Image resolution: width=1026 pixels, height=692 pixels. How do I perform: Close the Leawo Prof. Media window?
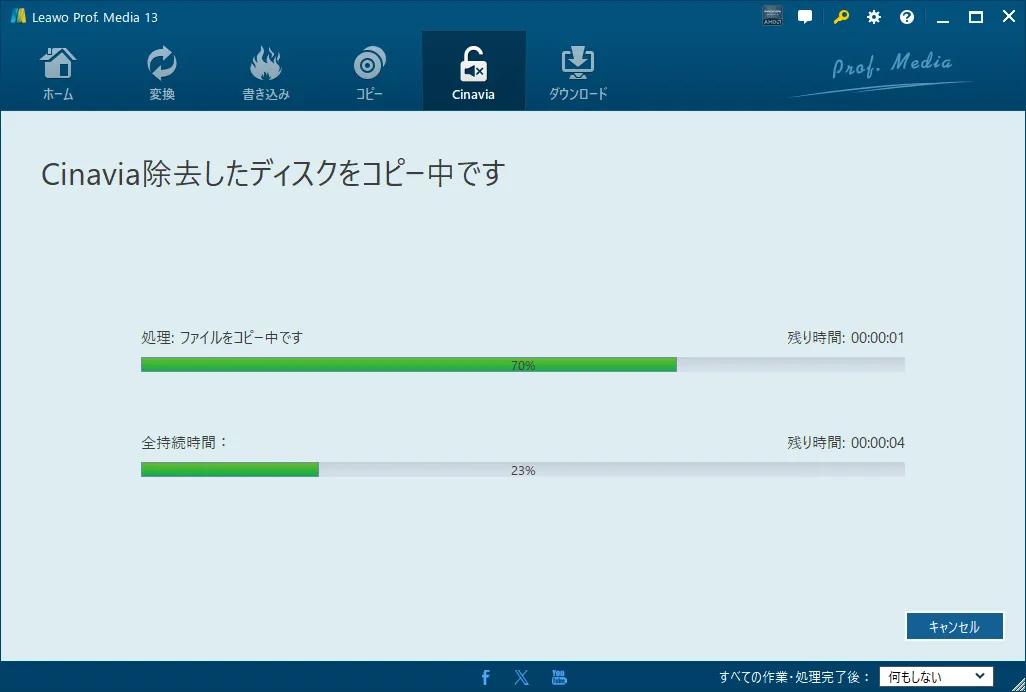coord(1009,17)
